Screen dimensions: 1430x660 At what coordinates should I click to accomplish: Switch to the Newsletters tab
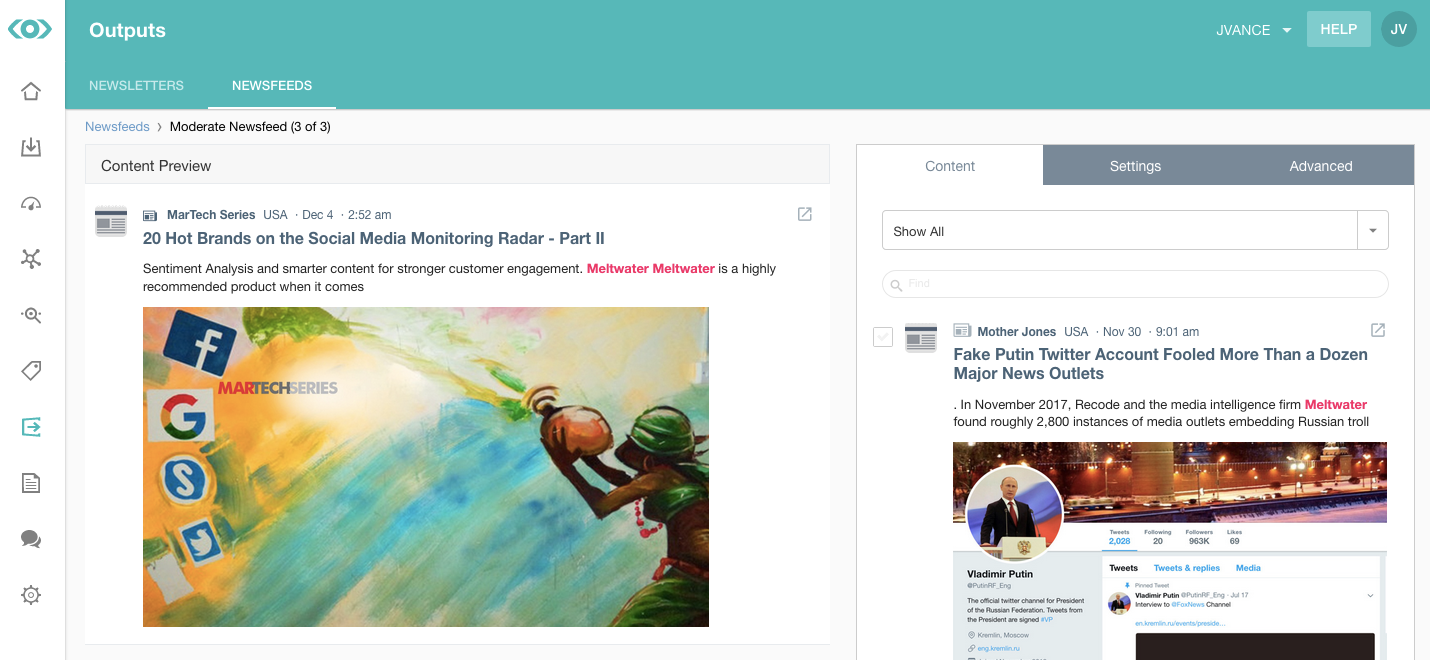pyautogui.click(x=136, y=86)
